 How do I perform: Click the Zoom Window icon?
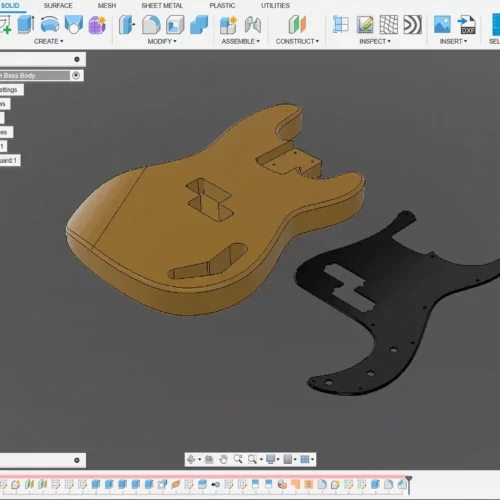(252, 459)
